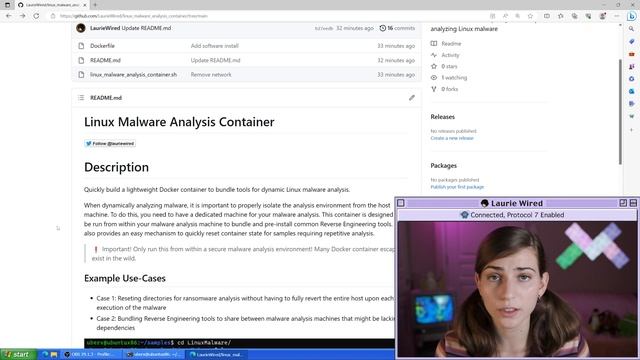Switch to the OBS taskbar window

click(x=92, y=354)
